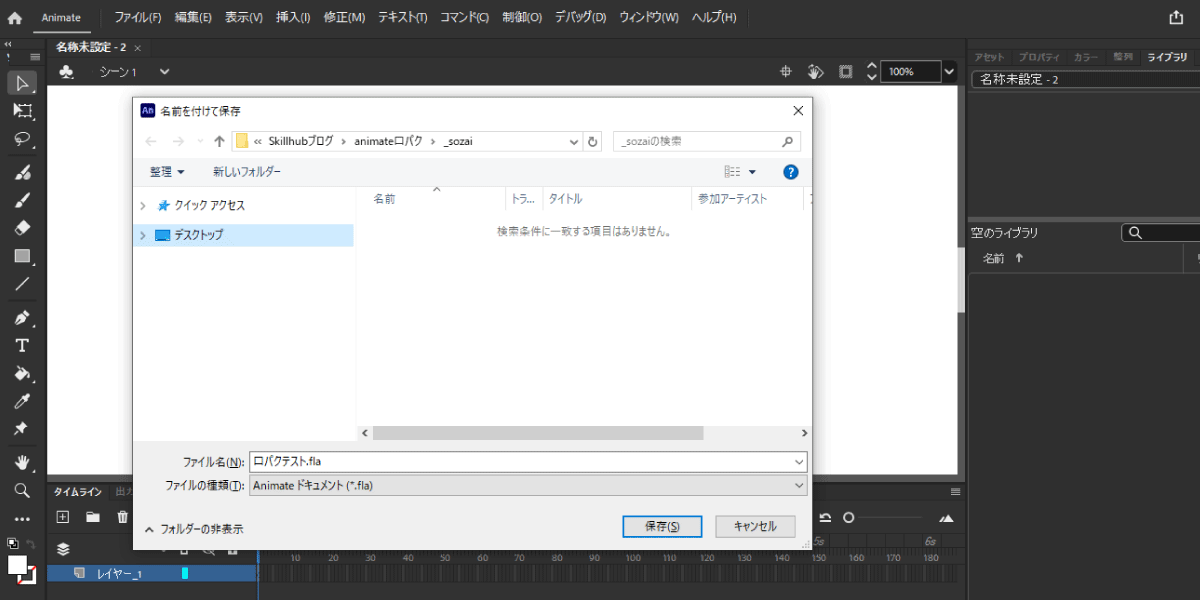1200x600 pixels.
Task: Select the Eyedropper tool
Action: pyautogui.click(x=22, y=401)
